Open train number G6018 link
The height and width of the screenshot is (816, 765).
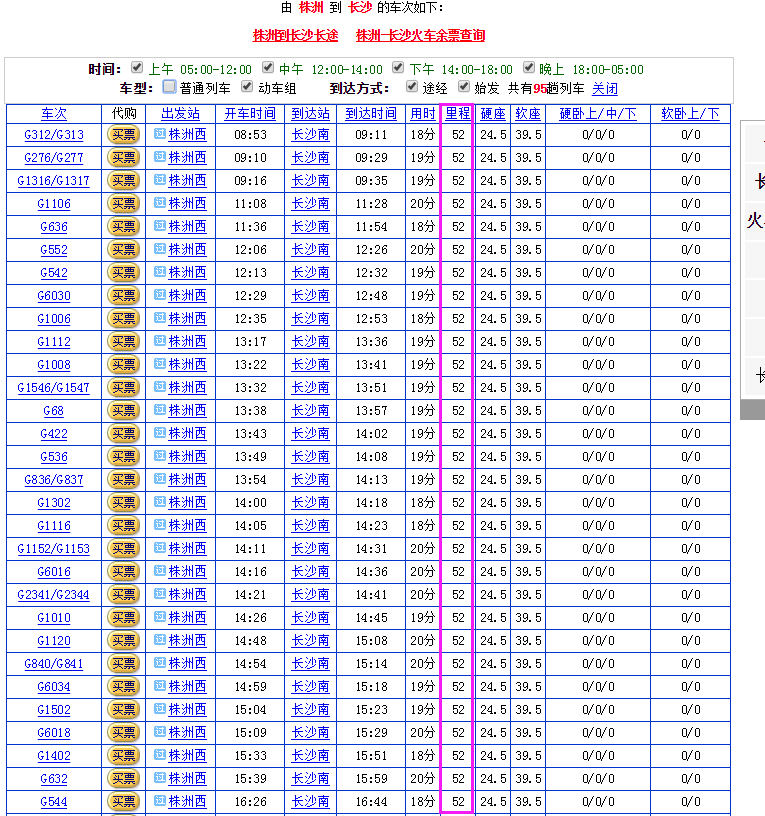pyautogui.click(x=54, y=733)
